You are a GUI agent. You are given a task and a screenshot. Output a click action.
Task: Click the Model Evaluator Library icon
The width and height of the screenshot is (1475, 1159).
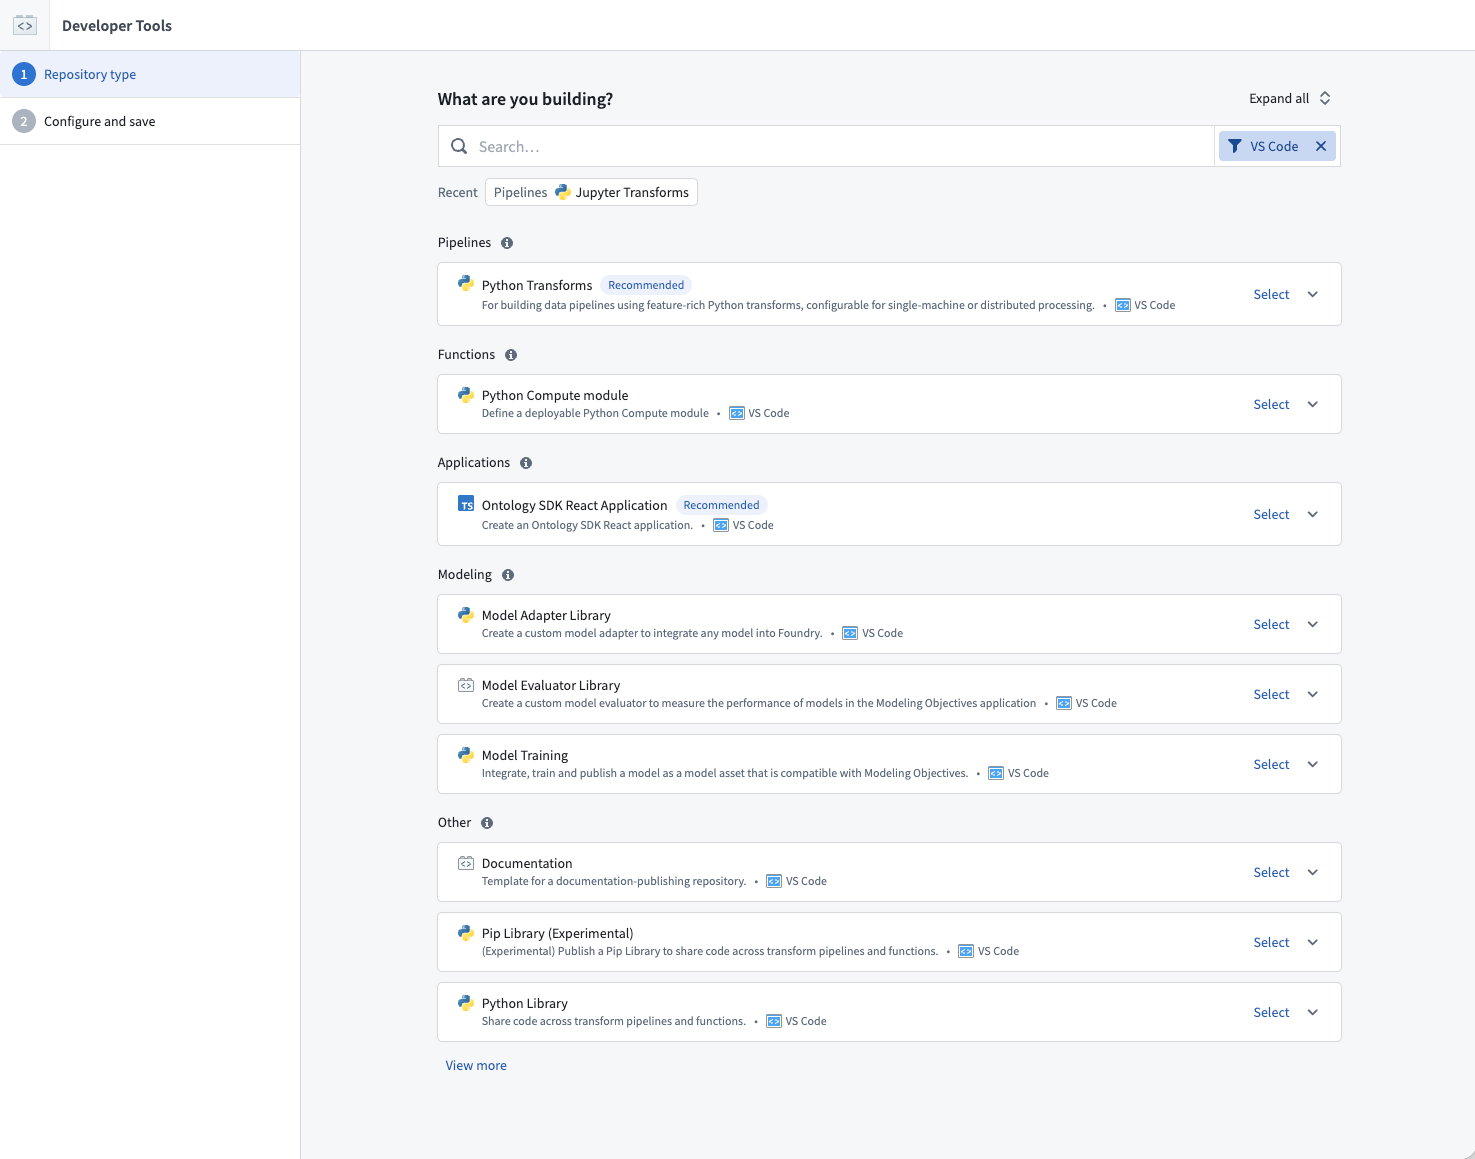coord(466,684)
